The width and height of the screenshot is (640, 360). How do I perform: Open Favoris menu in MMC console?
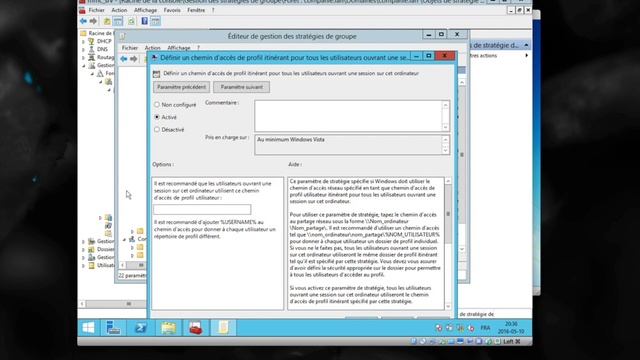(x=172, y=10)
